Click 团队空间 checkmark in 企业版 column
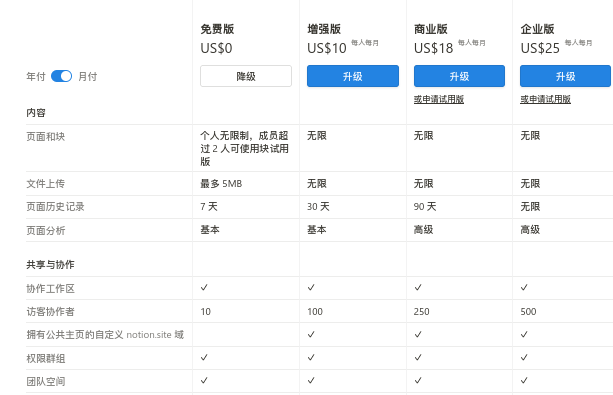The image size is (613, 395). tap(524, 380)
